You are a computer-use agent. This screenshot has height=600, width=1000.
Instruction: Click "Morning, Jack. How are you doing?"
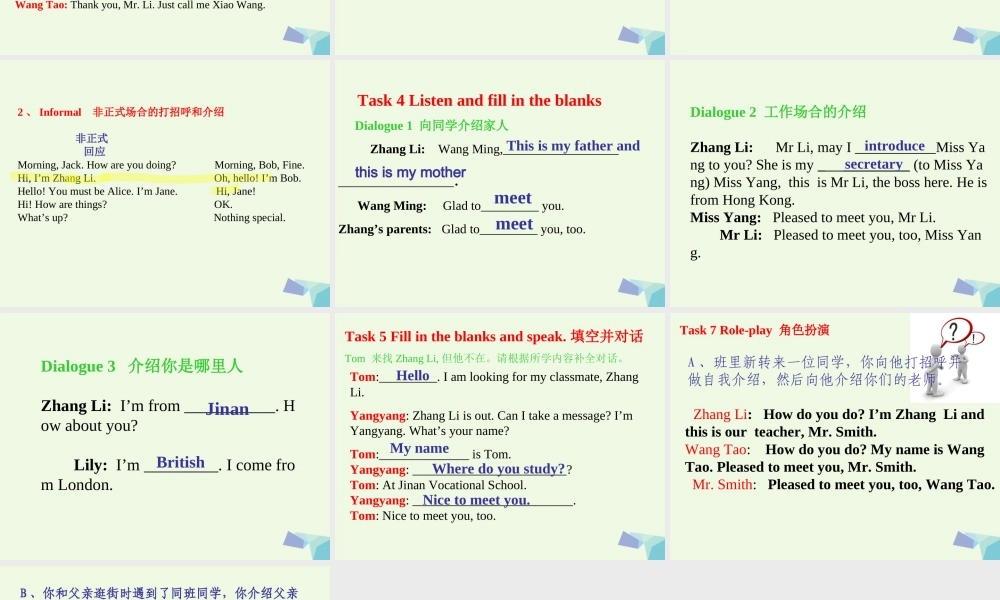point(97,165)
